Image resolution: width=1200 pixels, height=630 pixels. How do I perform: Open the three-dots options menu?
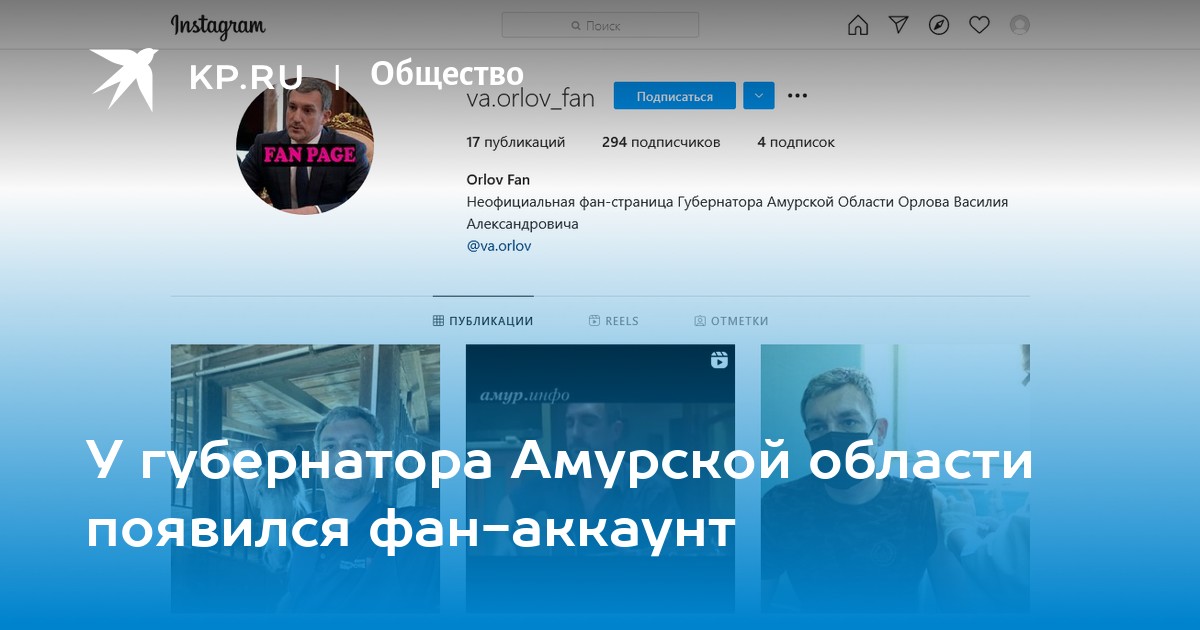tap(797, 96)
